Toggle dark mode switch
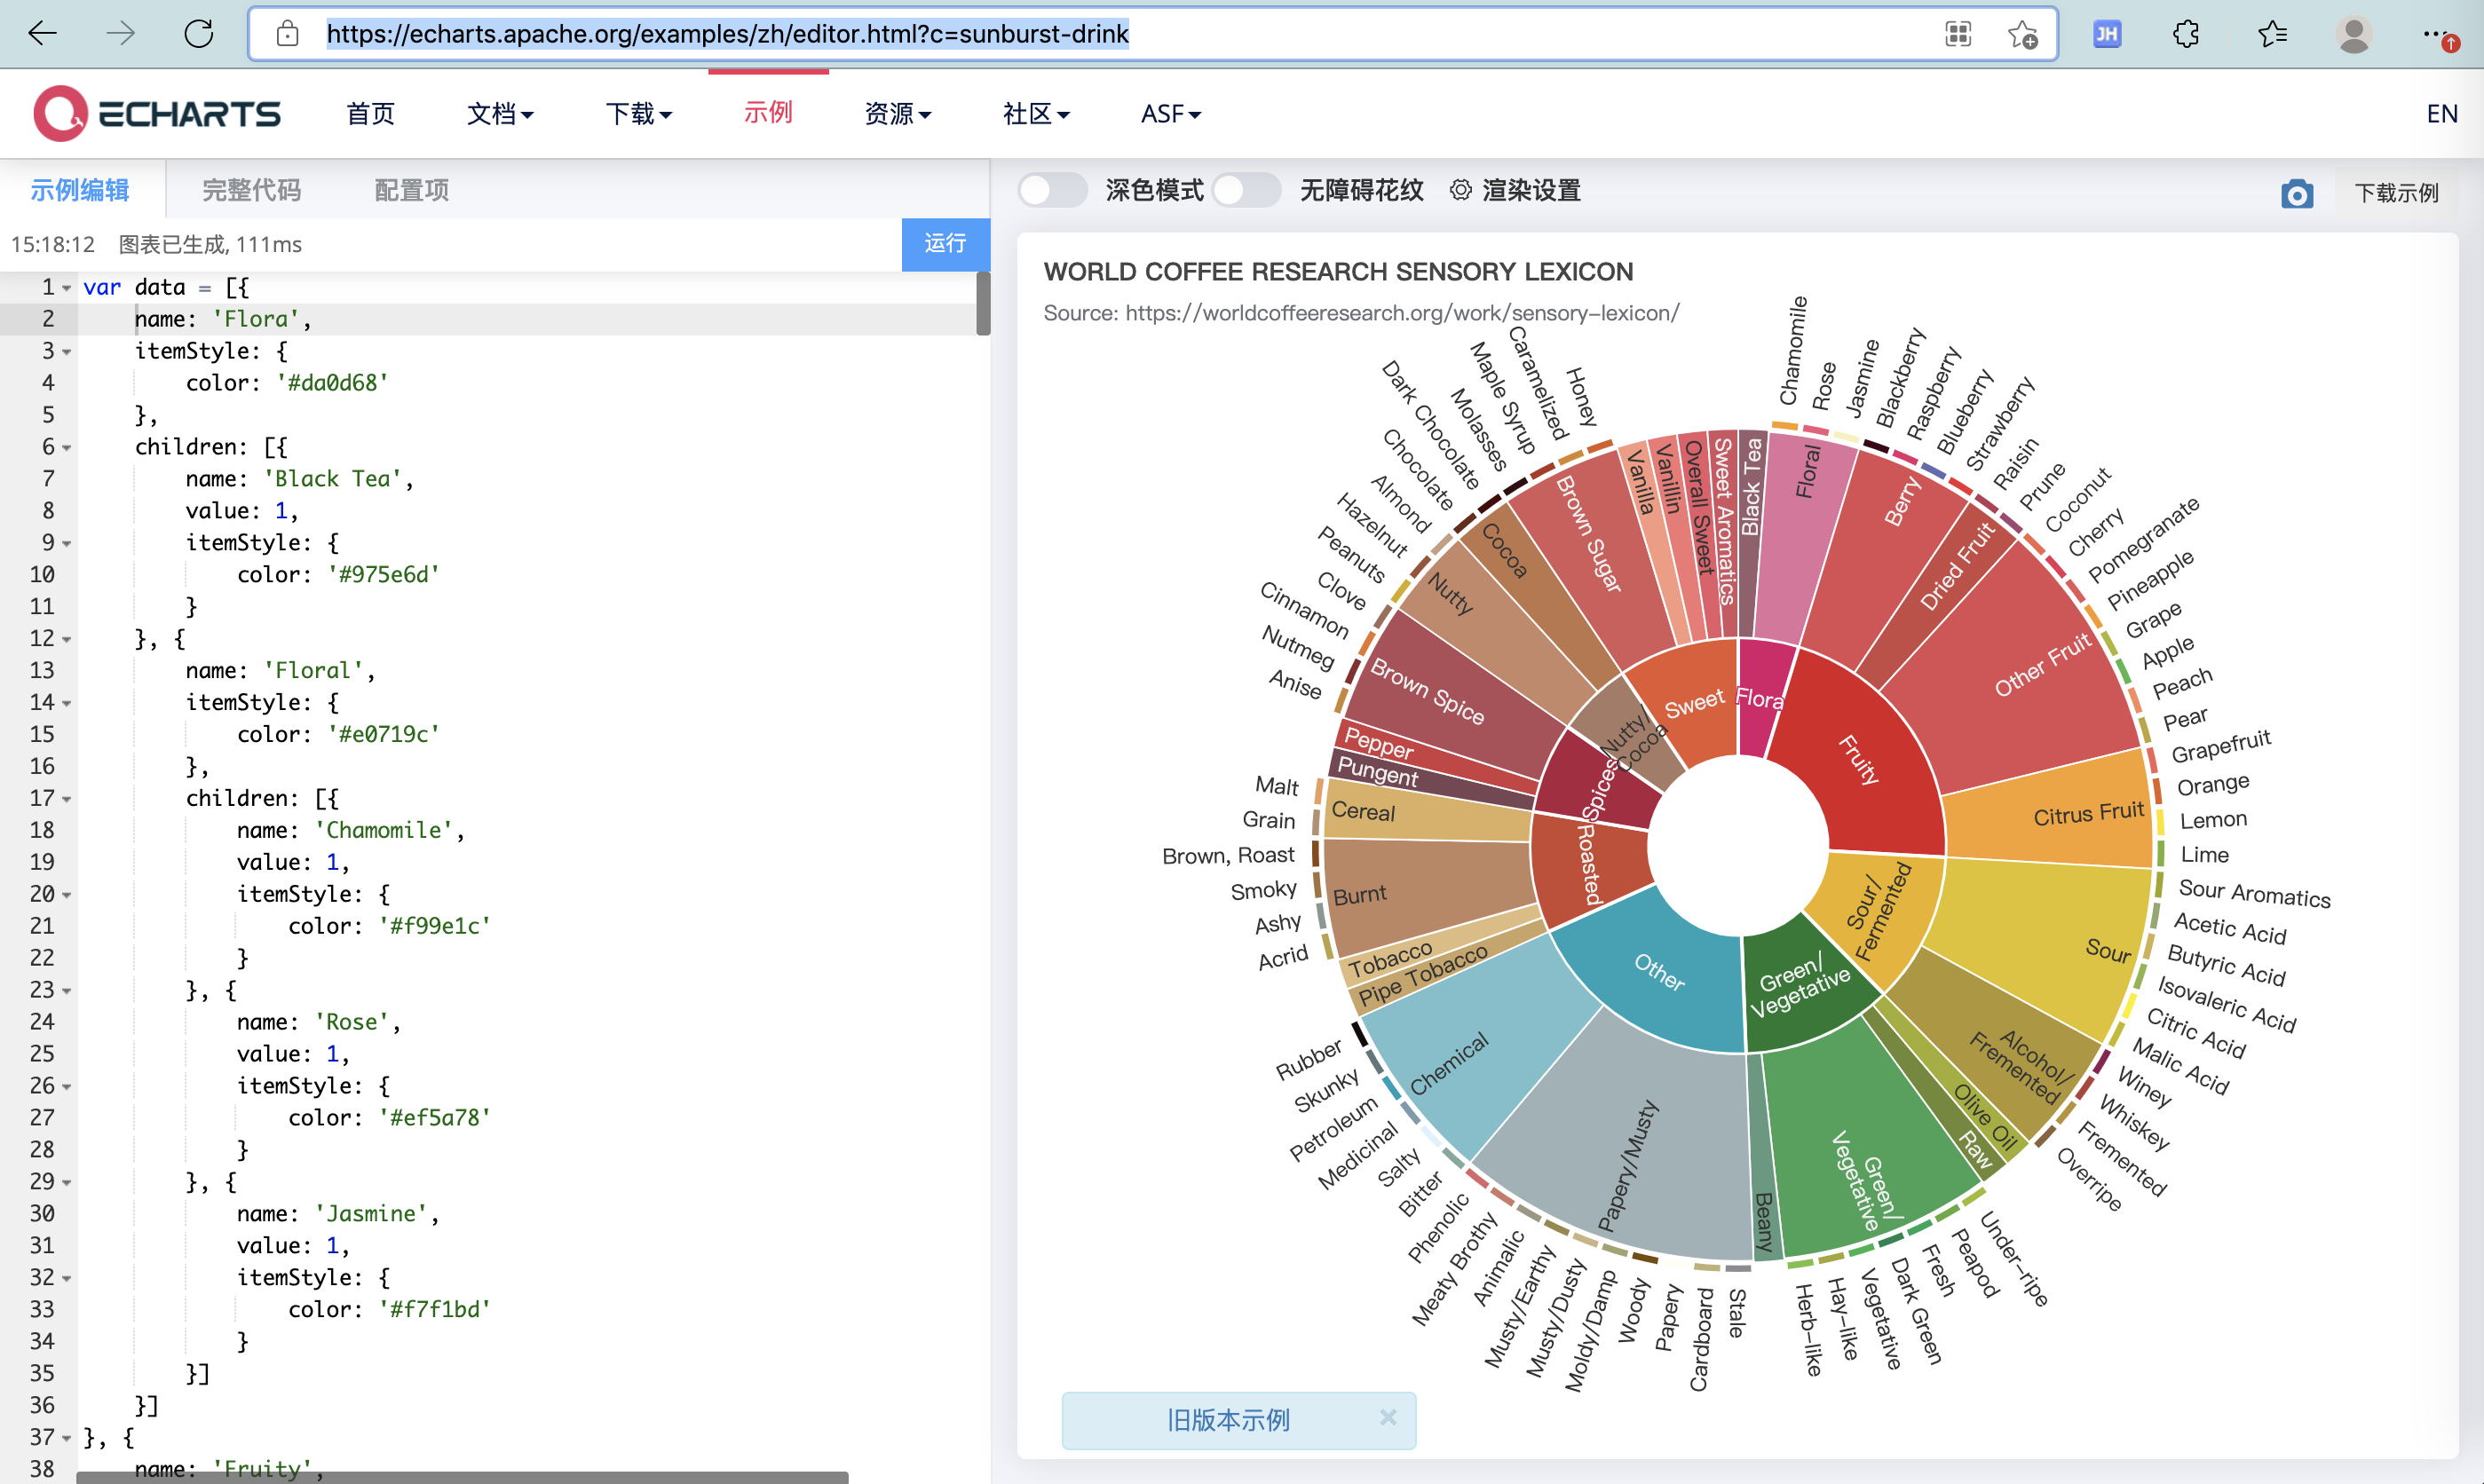2484x1484 pixels. point(1052,190)
